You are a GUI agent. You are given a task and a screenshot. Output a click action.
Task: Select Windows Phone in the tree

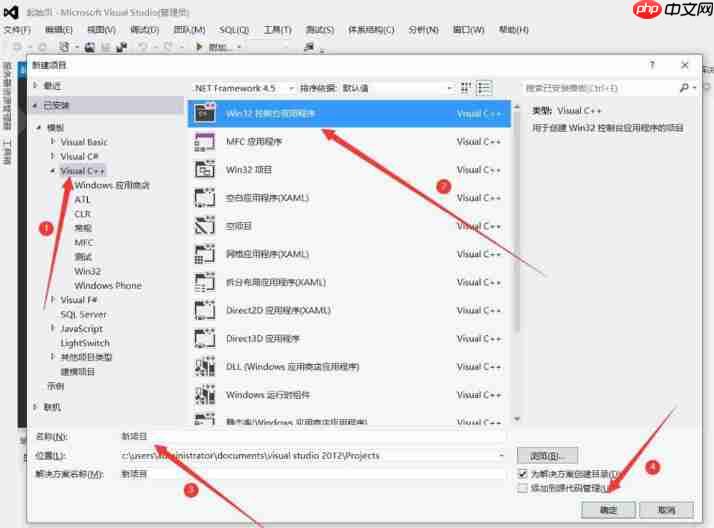pos(108,285)
